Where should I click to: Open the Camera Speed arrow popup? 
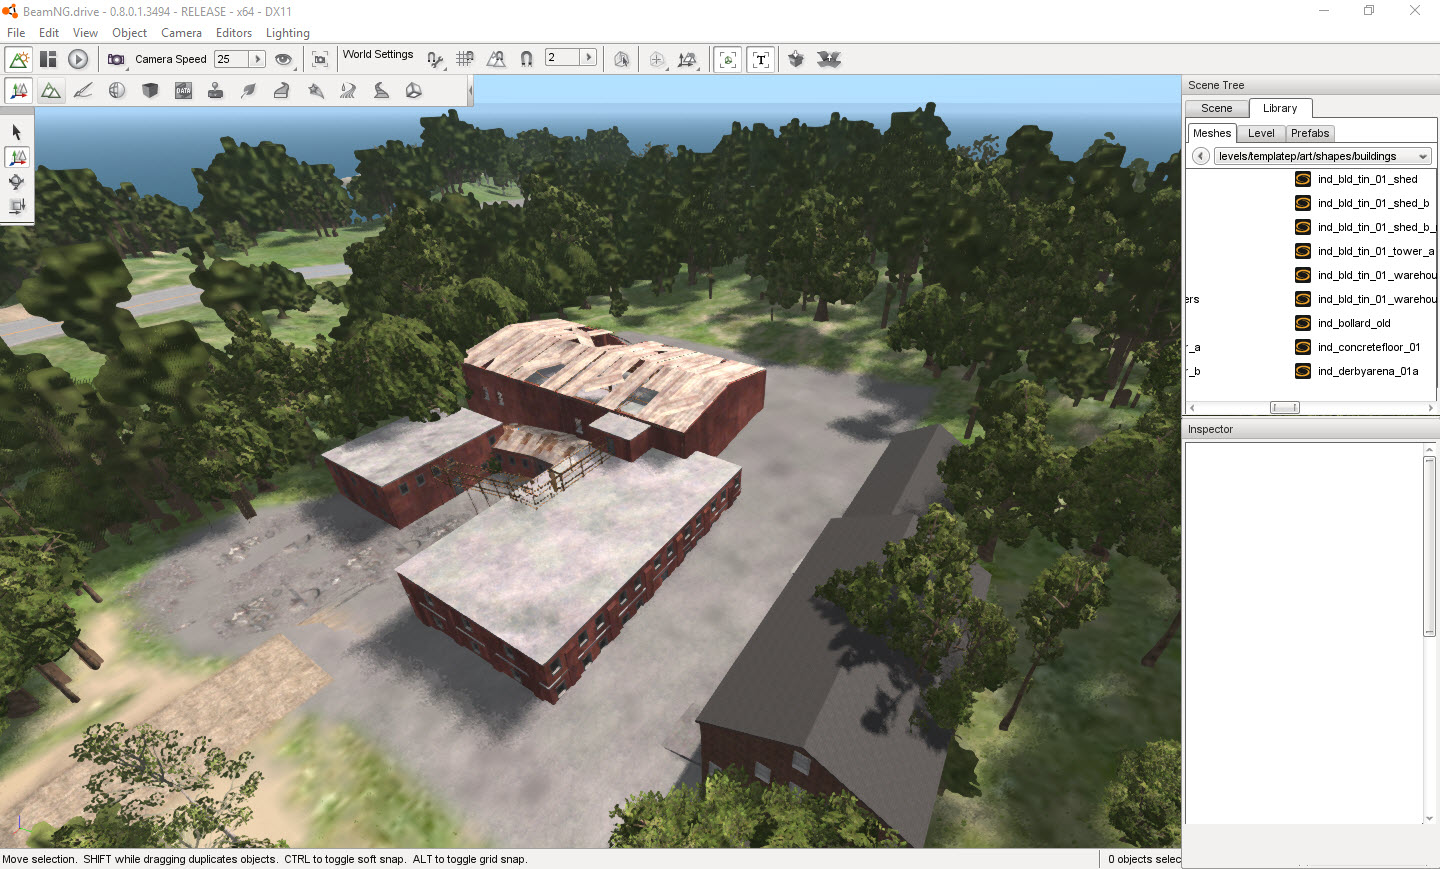[x=257, y=59]
